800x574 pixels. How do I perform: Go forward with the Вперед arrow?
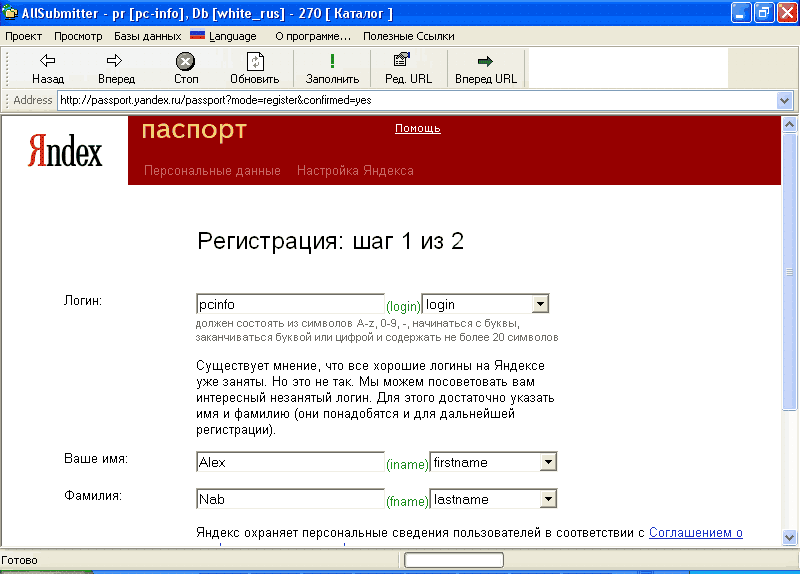116,68
